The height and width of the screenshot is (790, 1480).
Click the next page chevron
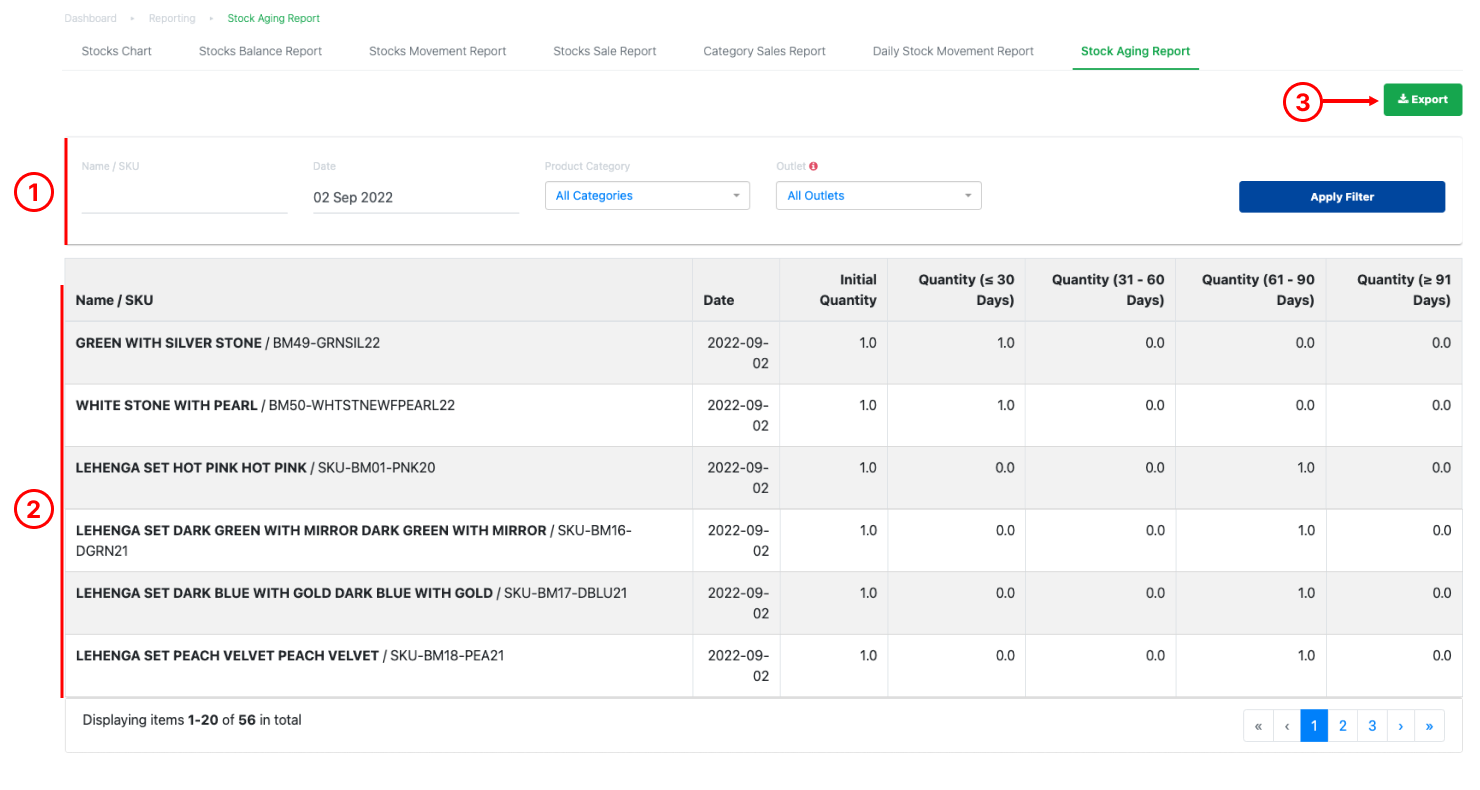point(1401,726)
